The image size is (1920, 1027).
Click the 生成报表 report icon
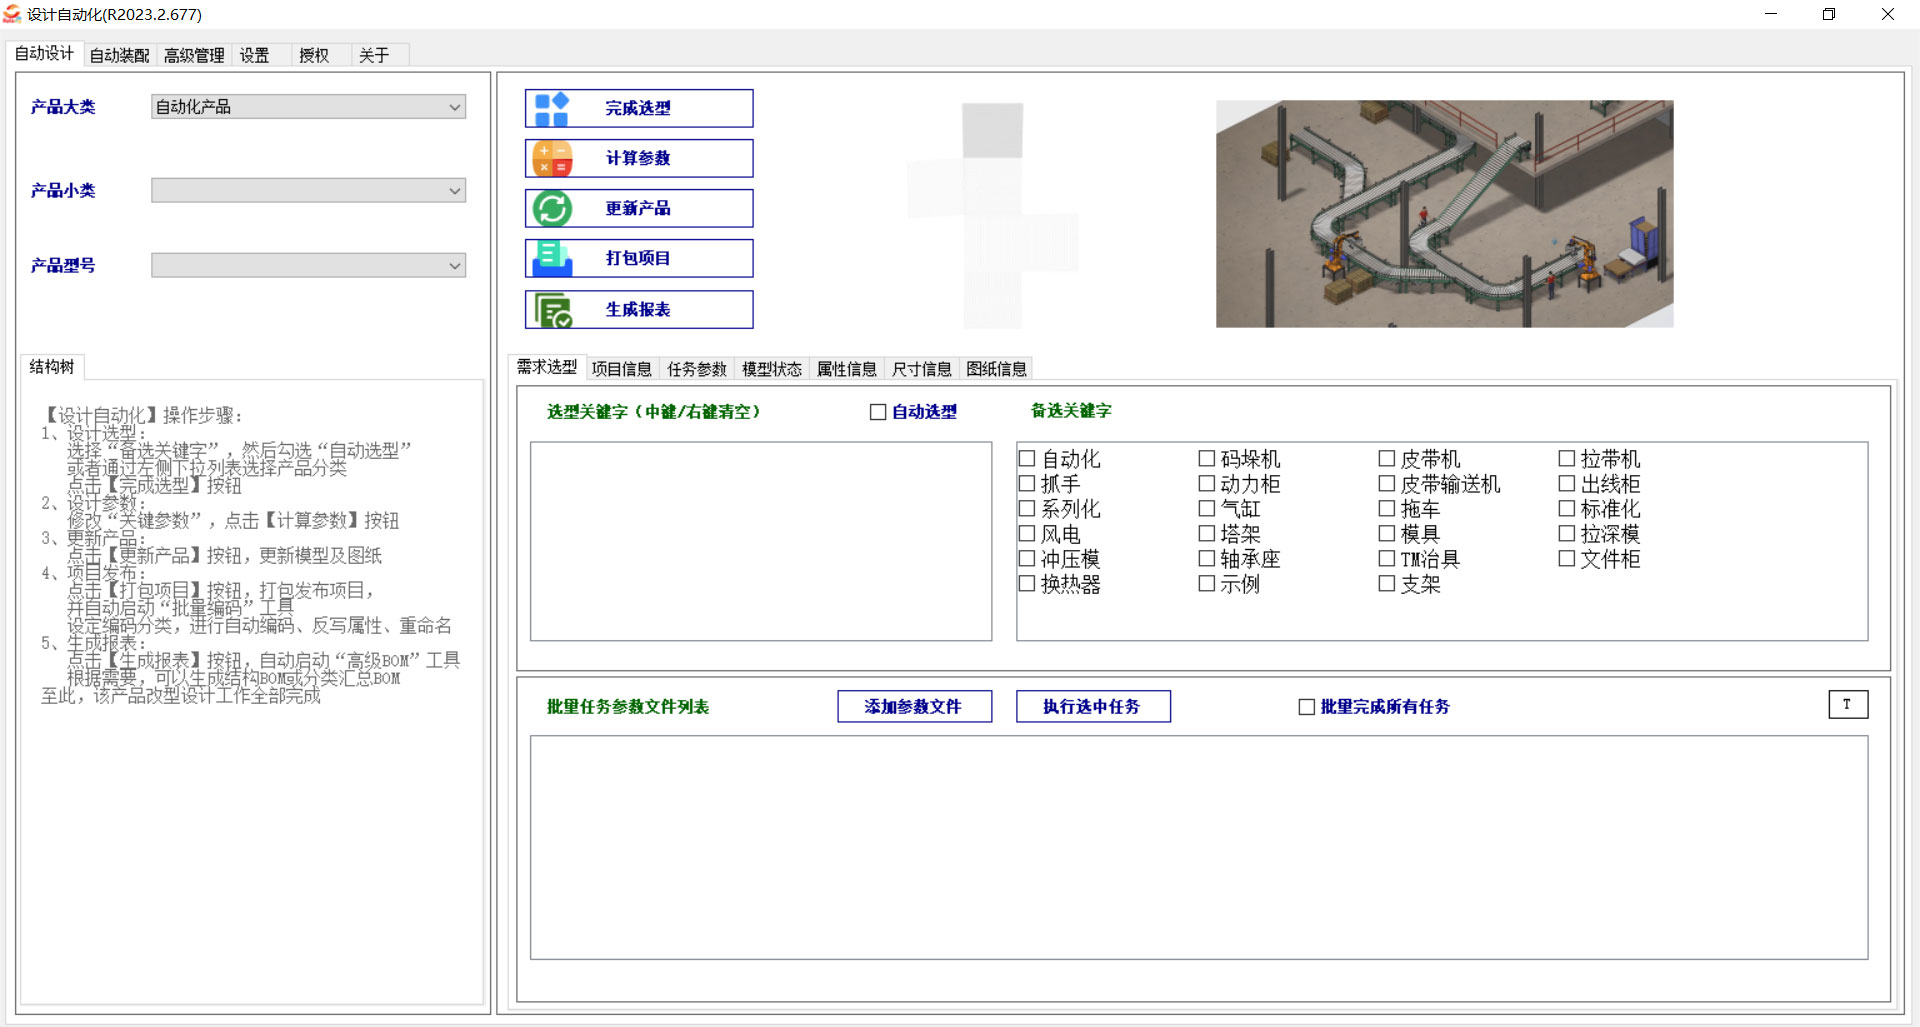pyautogui.click(x=551, y=309)
